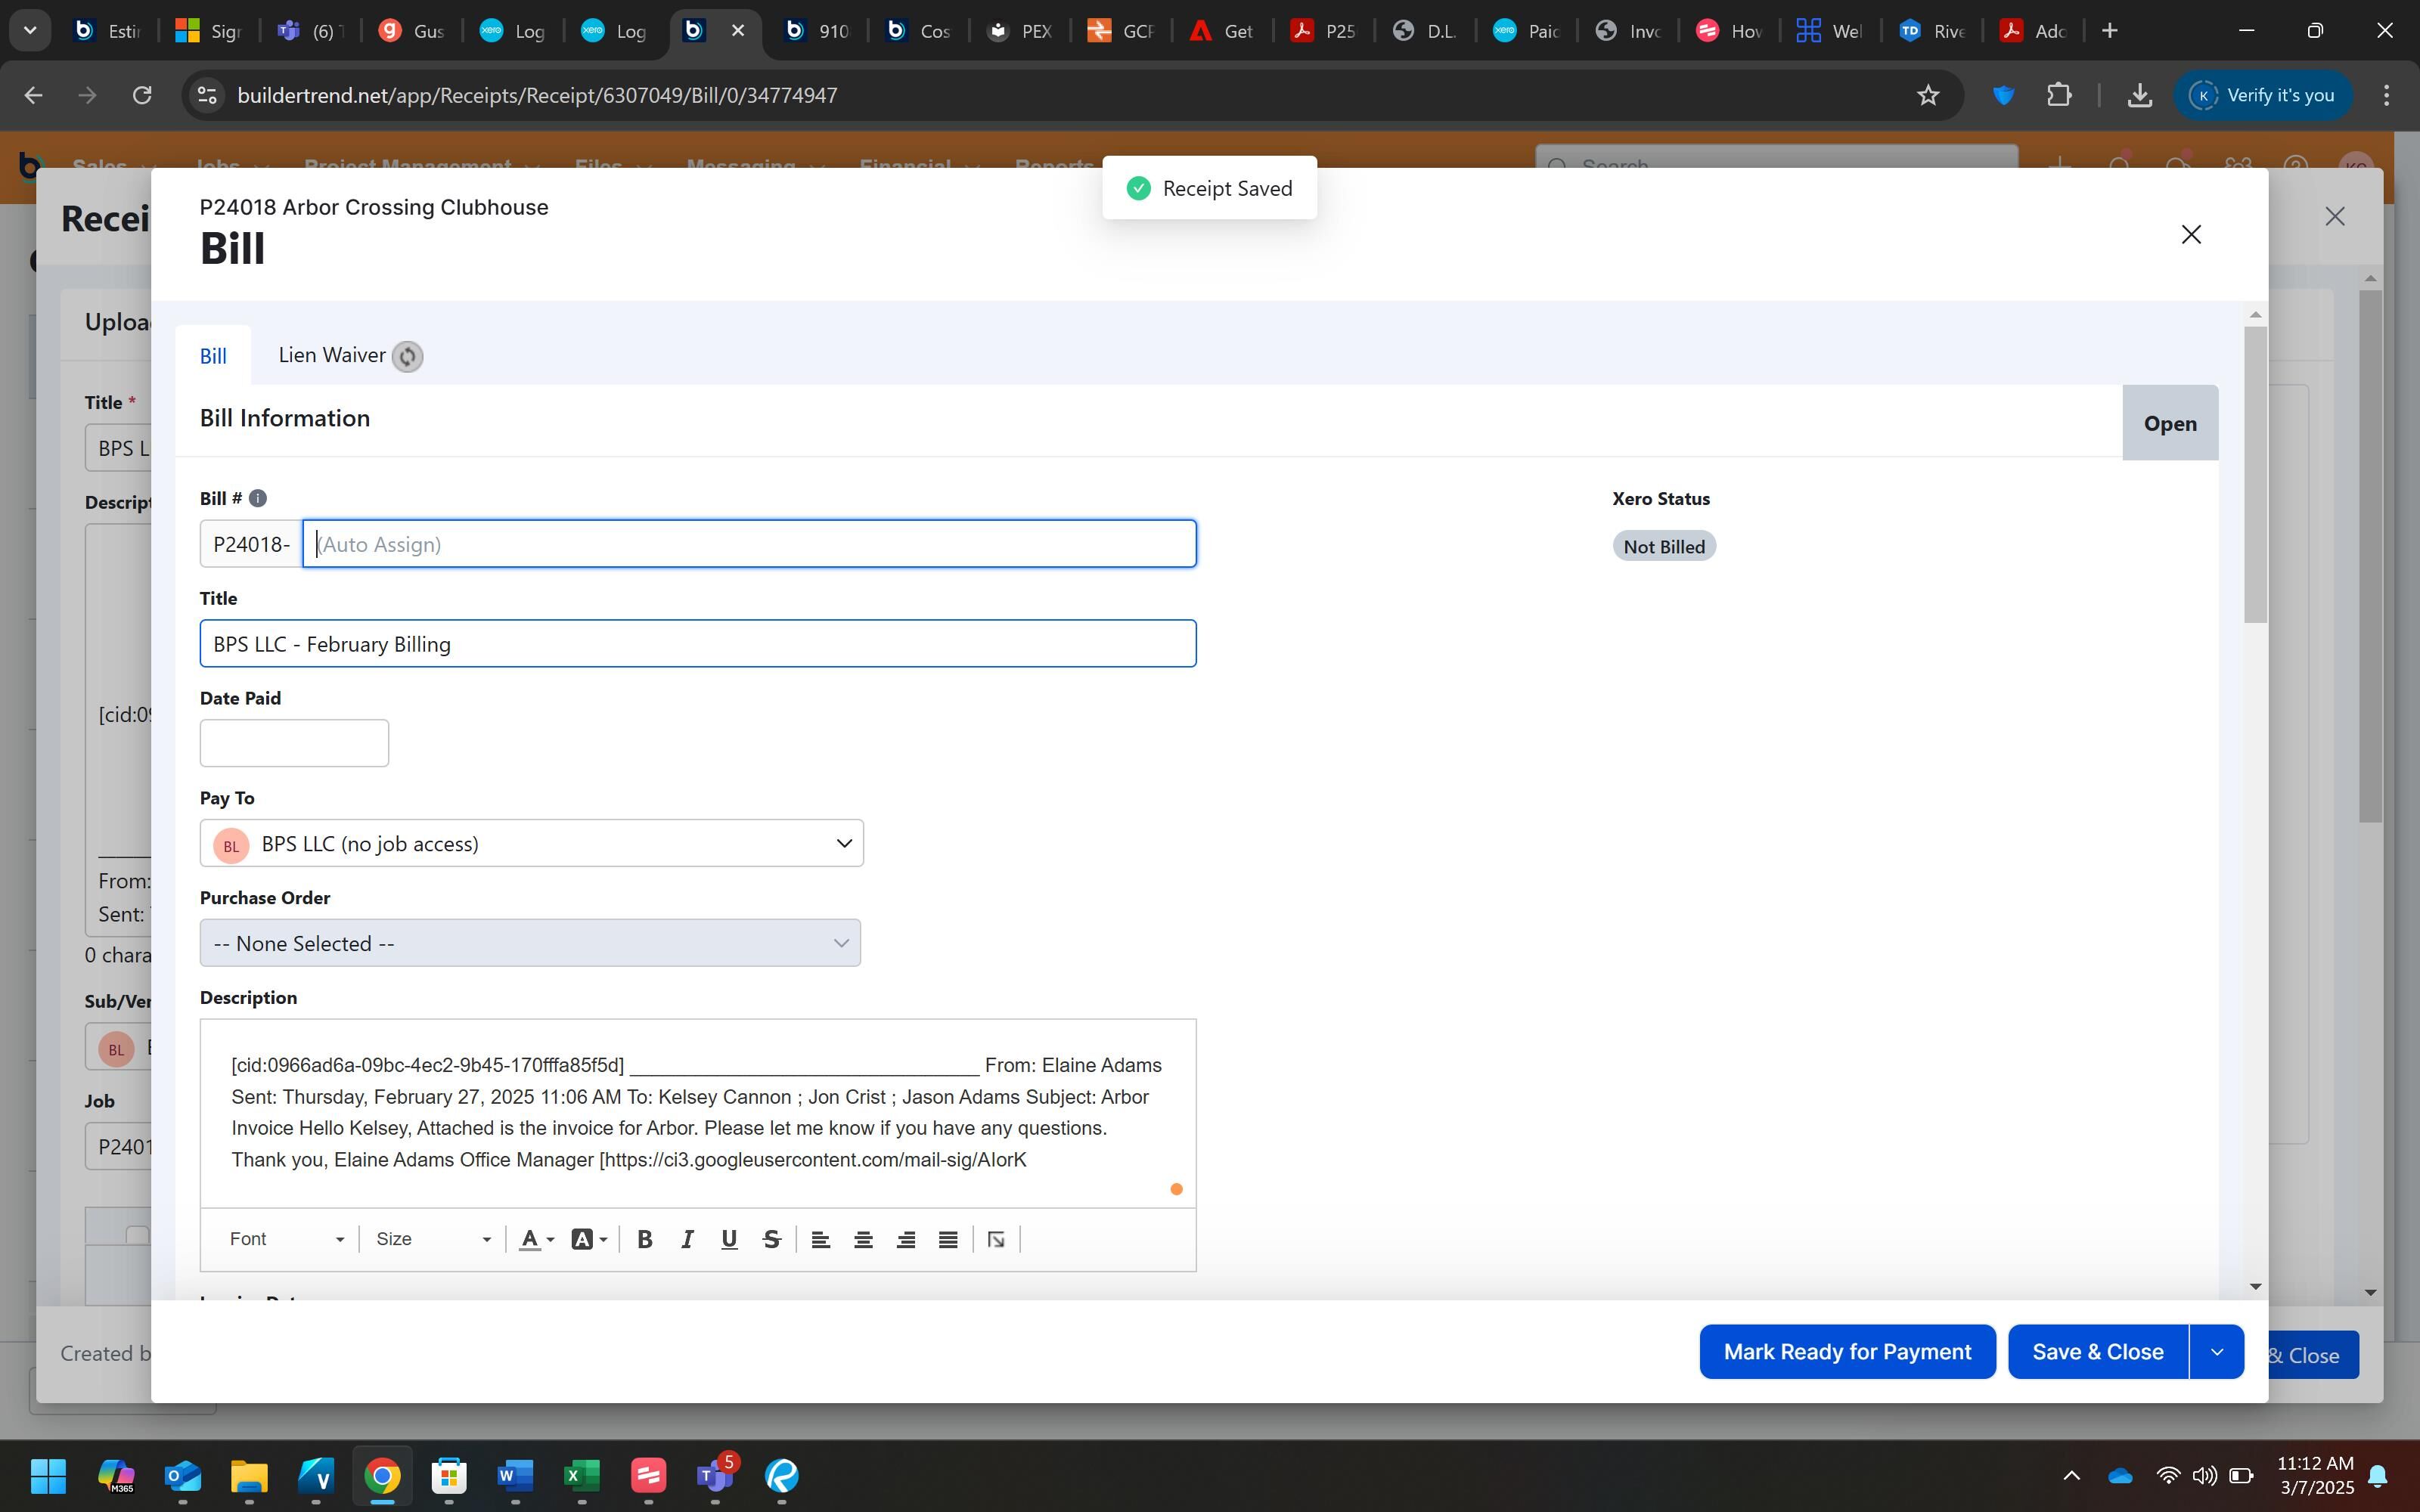The width and height of the screenshot is (2420, 1512).
Task: Select the Bill tab
Action: click(213, 357)
